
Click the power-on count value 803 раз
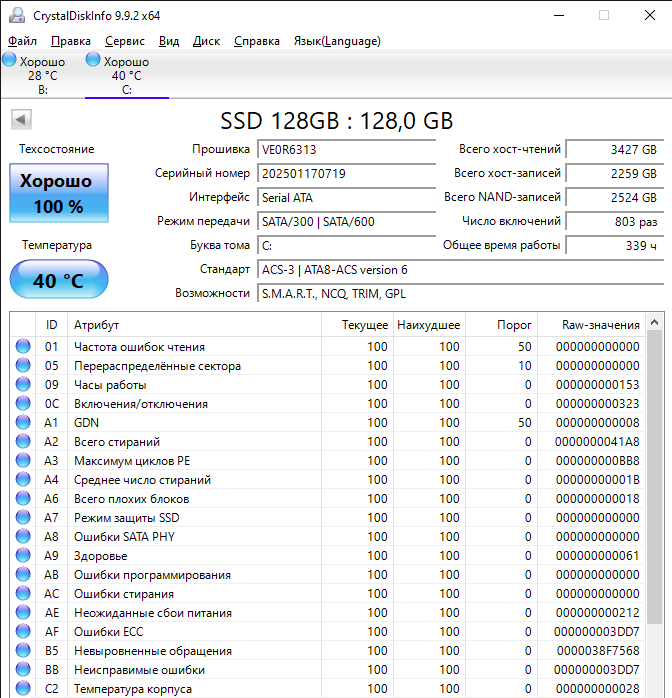pos(615,222)
